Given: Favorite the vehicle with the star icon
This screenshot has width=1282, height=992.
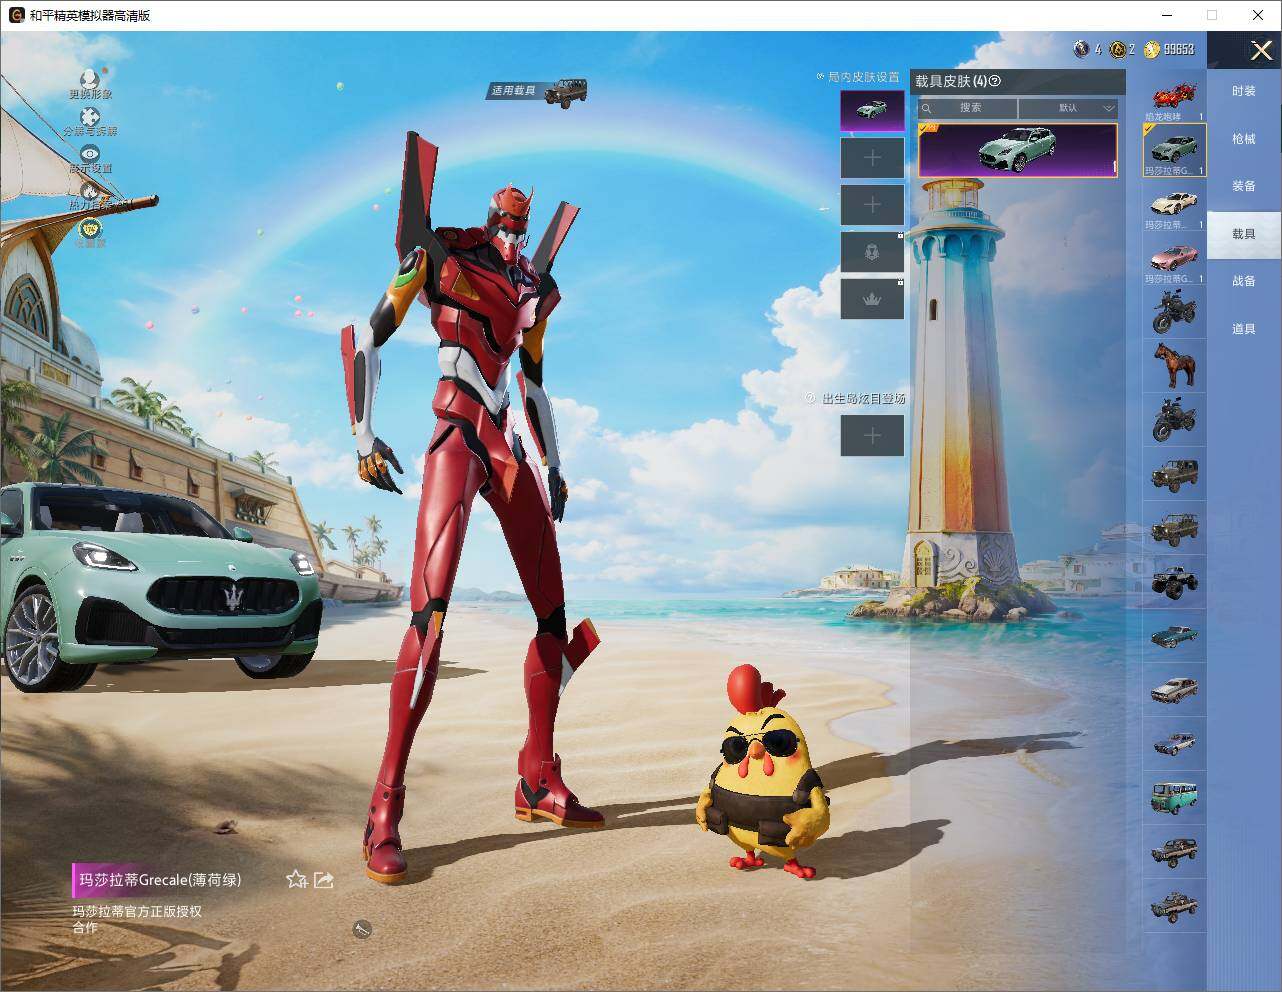Looking at the screenshot, I should click(296, 879).
